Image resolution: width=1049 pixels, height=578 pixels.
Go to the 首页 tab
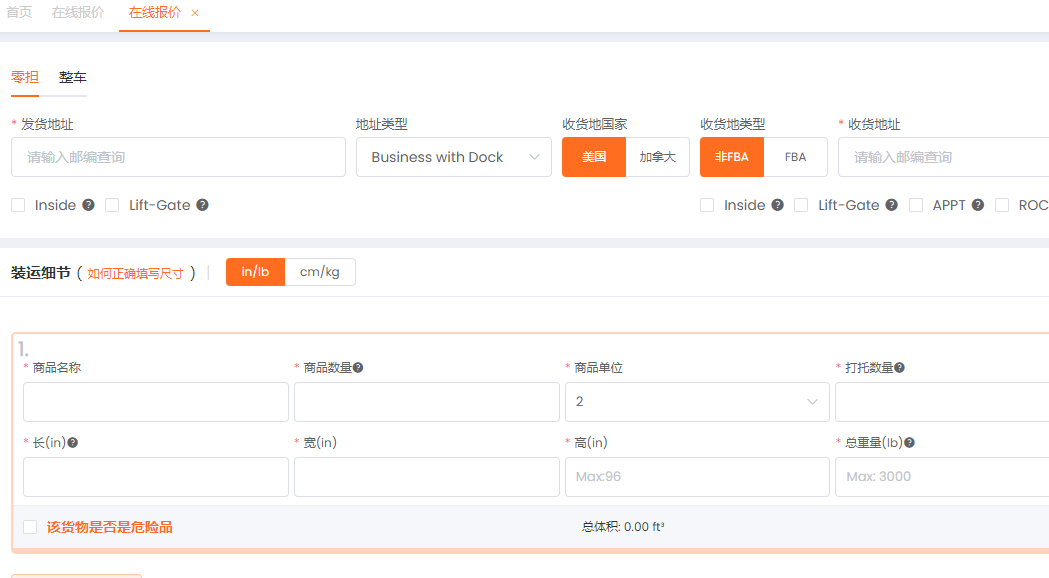coord(19,13)
